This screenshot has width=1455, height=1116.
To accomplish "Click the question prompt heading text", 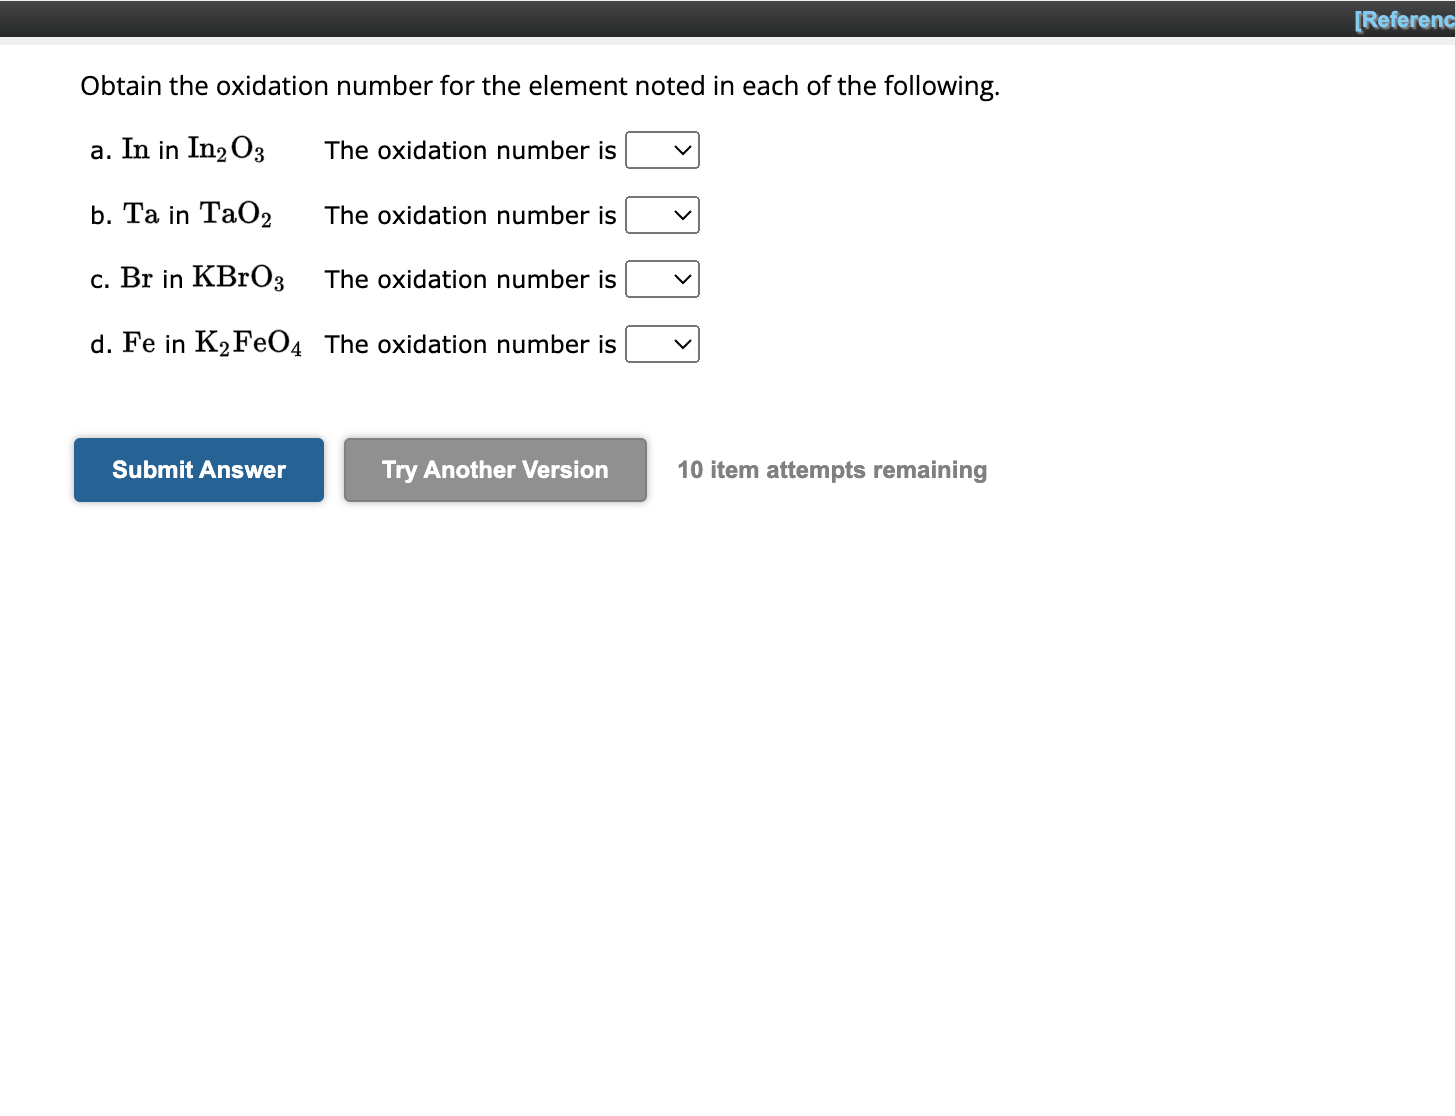I will (x=540, y=86).
